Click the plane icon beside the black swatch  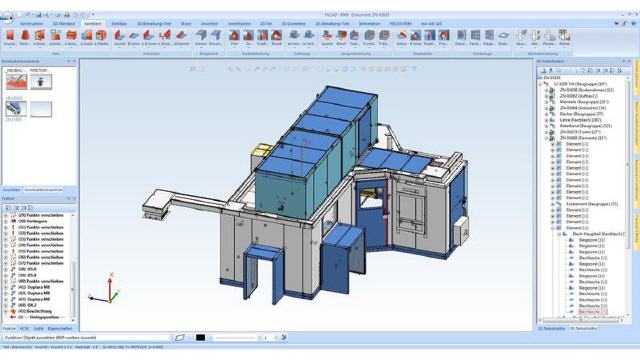[x=180, y=338]
